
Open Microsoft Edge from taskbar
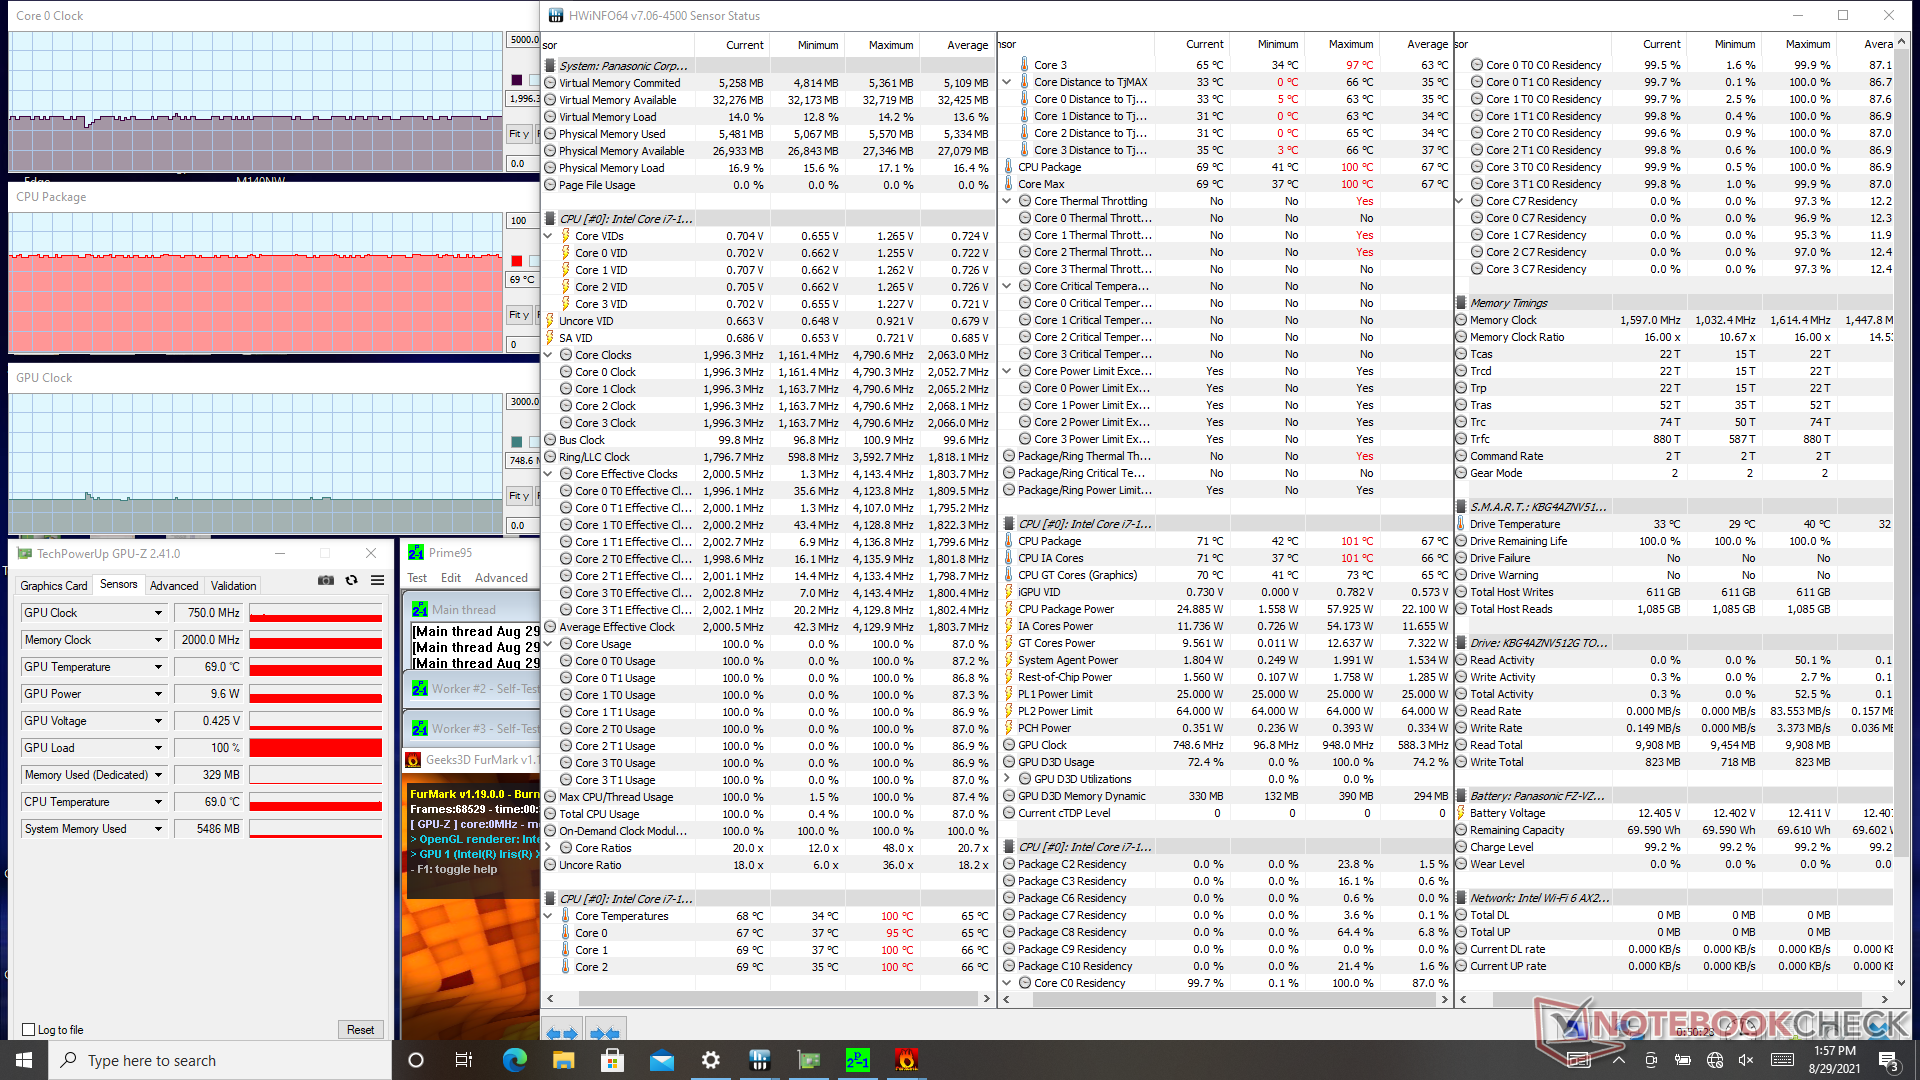point(514,1060)
